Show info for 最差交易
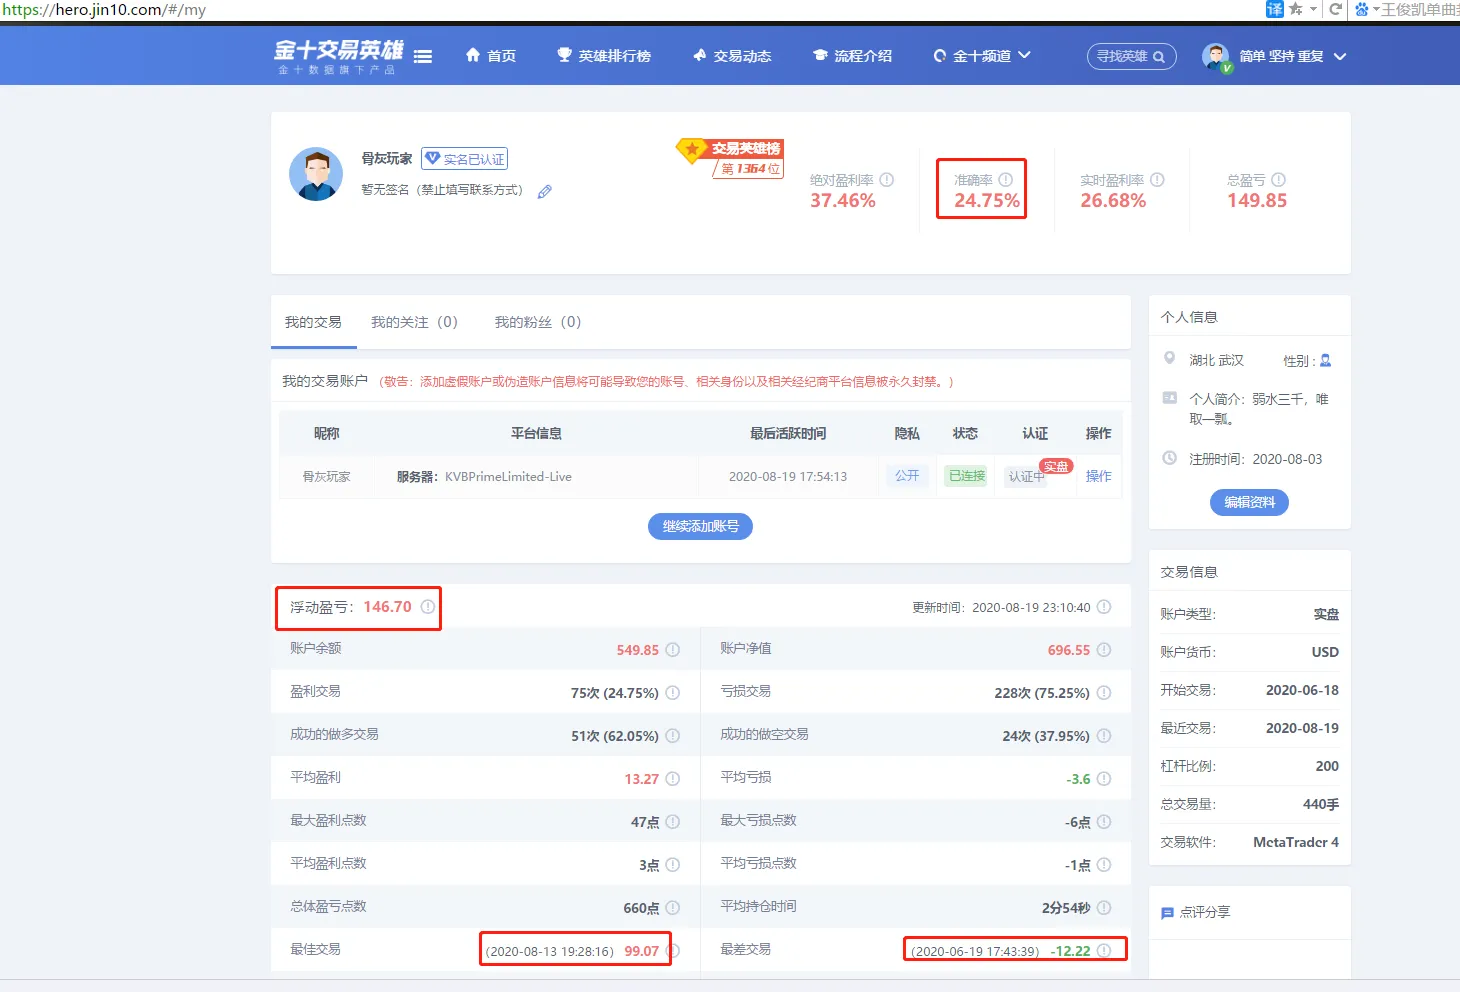 pos(1104,951)
